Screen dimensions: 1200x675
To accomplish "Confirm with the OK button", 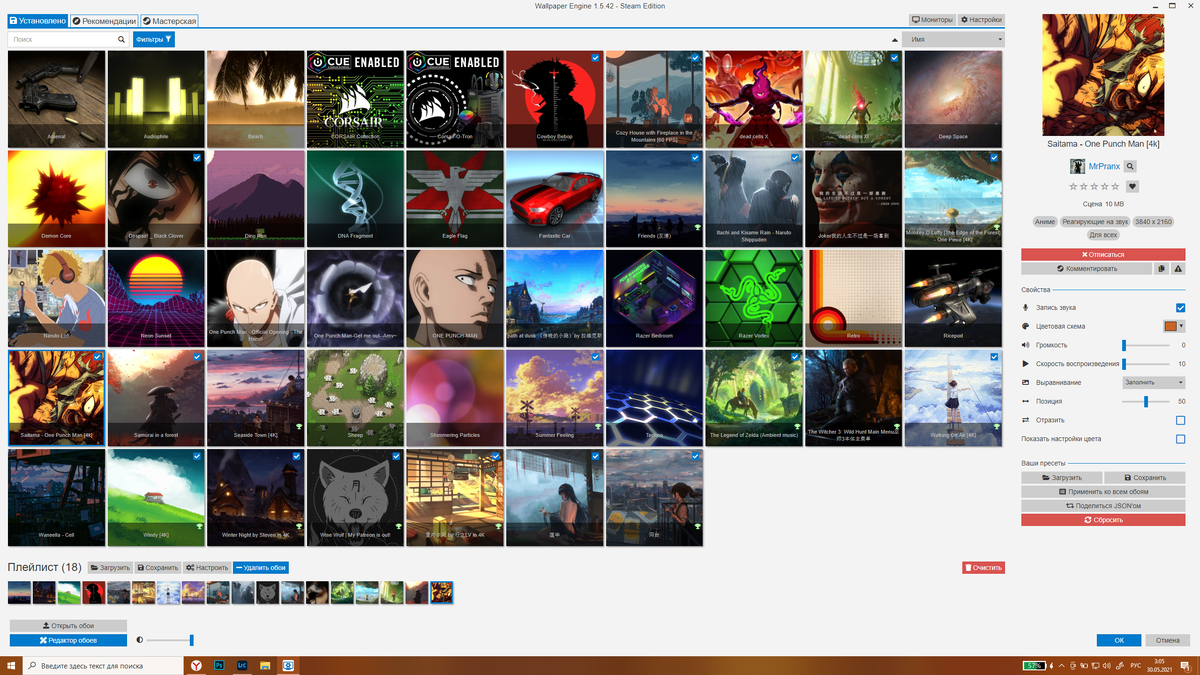I will click(1119, 640).
